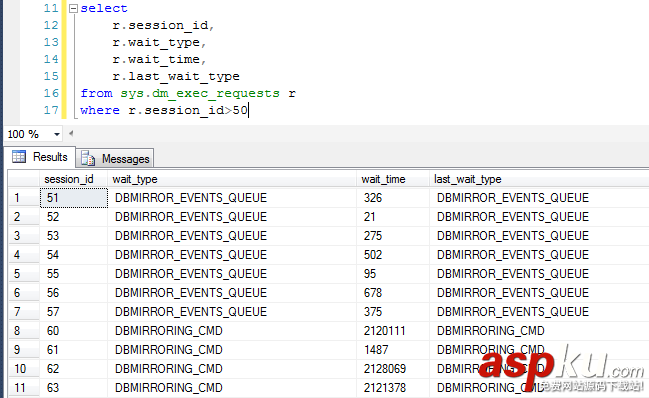Select the session_id cell 52
649x398 pixels.
click(x=74, y=217)
